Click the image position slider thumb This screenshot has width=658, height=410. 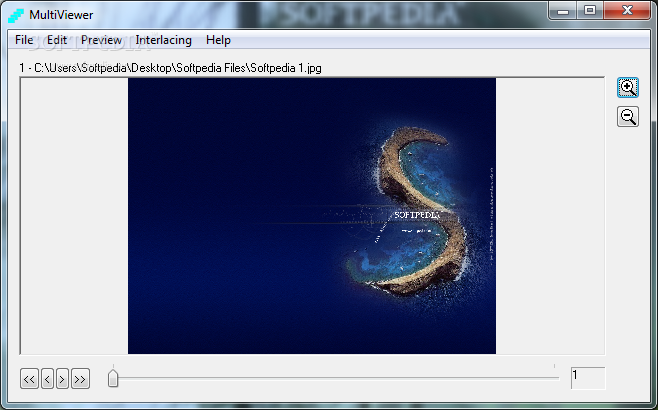(113, 378)
